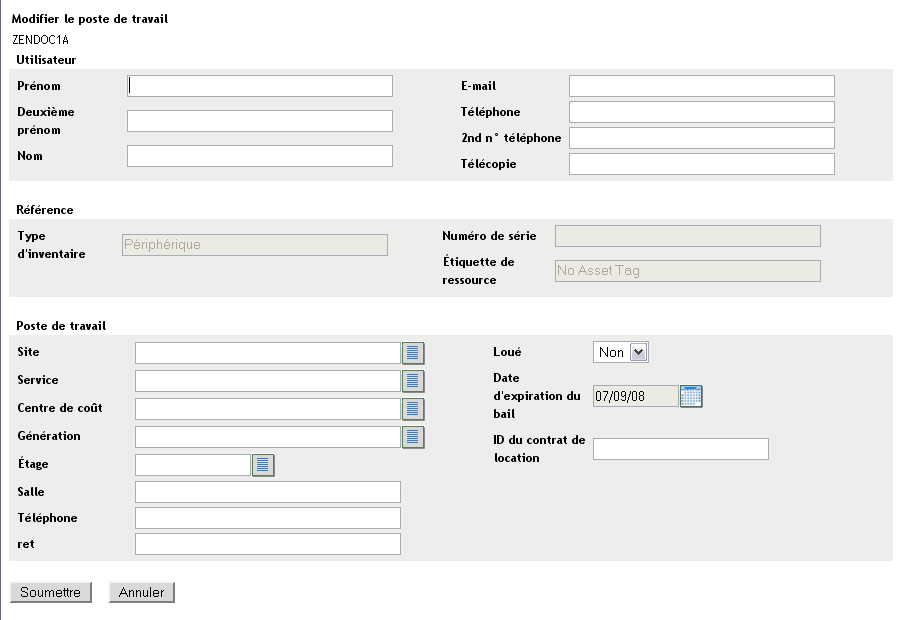Click the Étage list picker icon
The height and width of the screenshot is (620, 901).
click(x=263, y=464)
